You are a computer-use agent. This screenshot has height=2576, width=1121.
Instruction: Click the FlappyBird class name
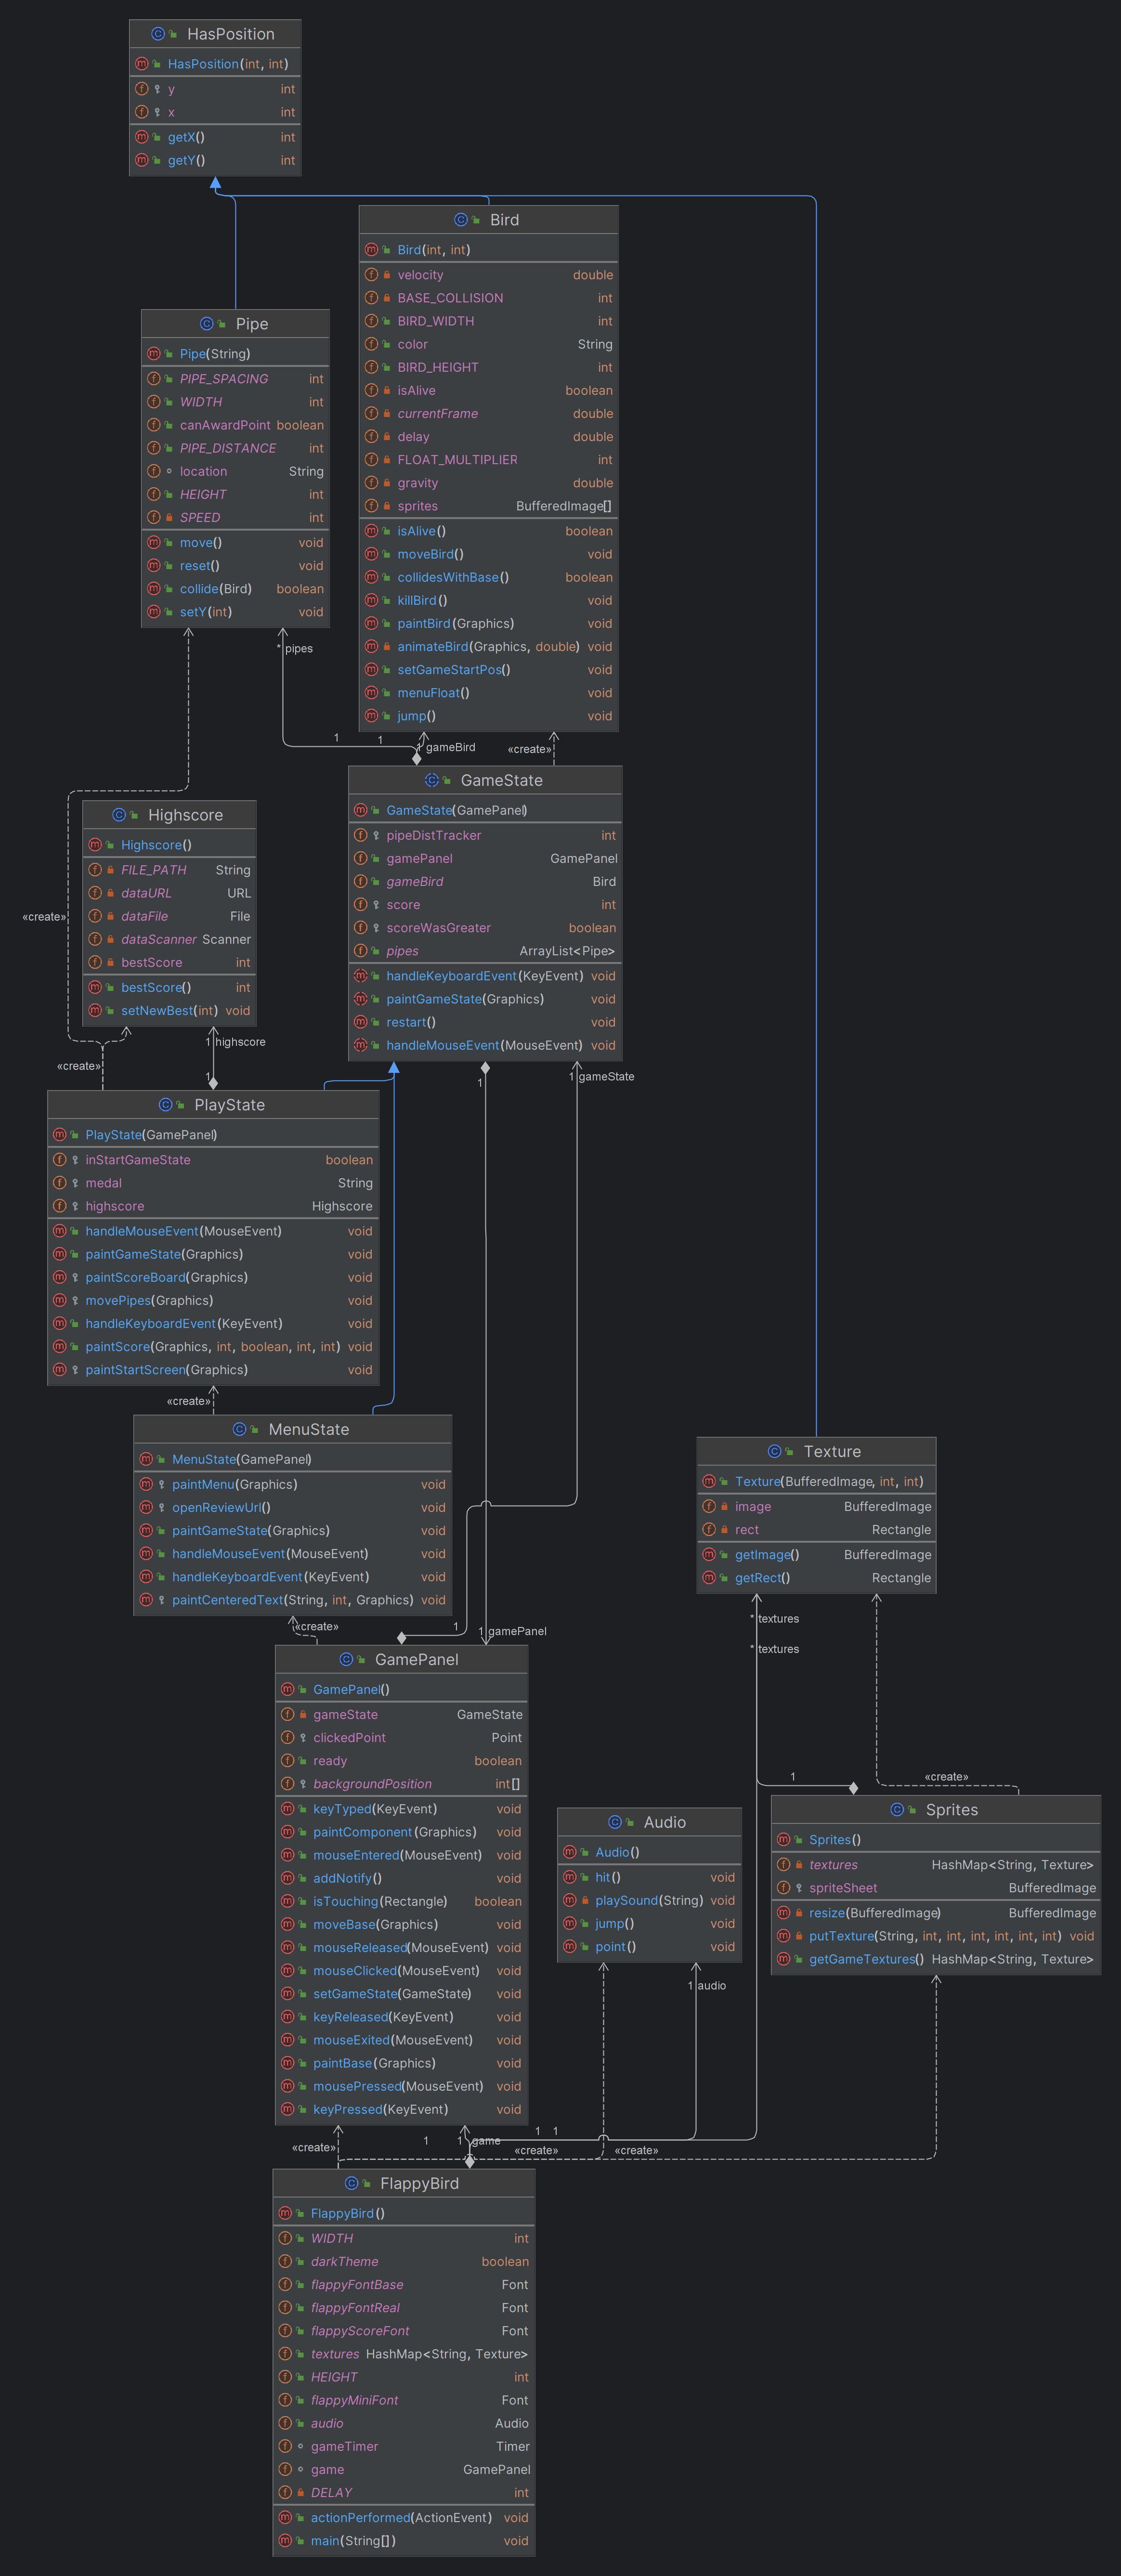click(x=419, y=2184)
